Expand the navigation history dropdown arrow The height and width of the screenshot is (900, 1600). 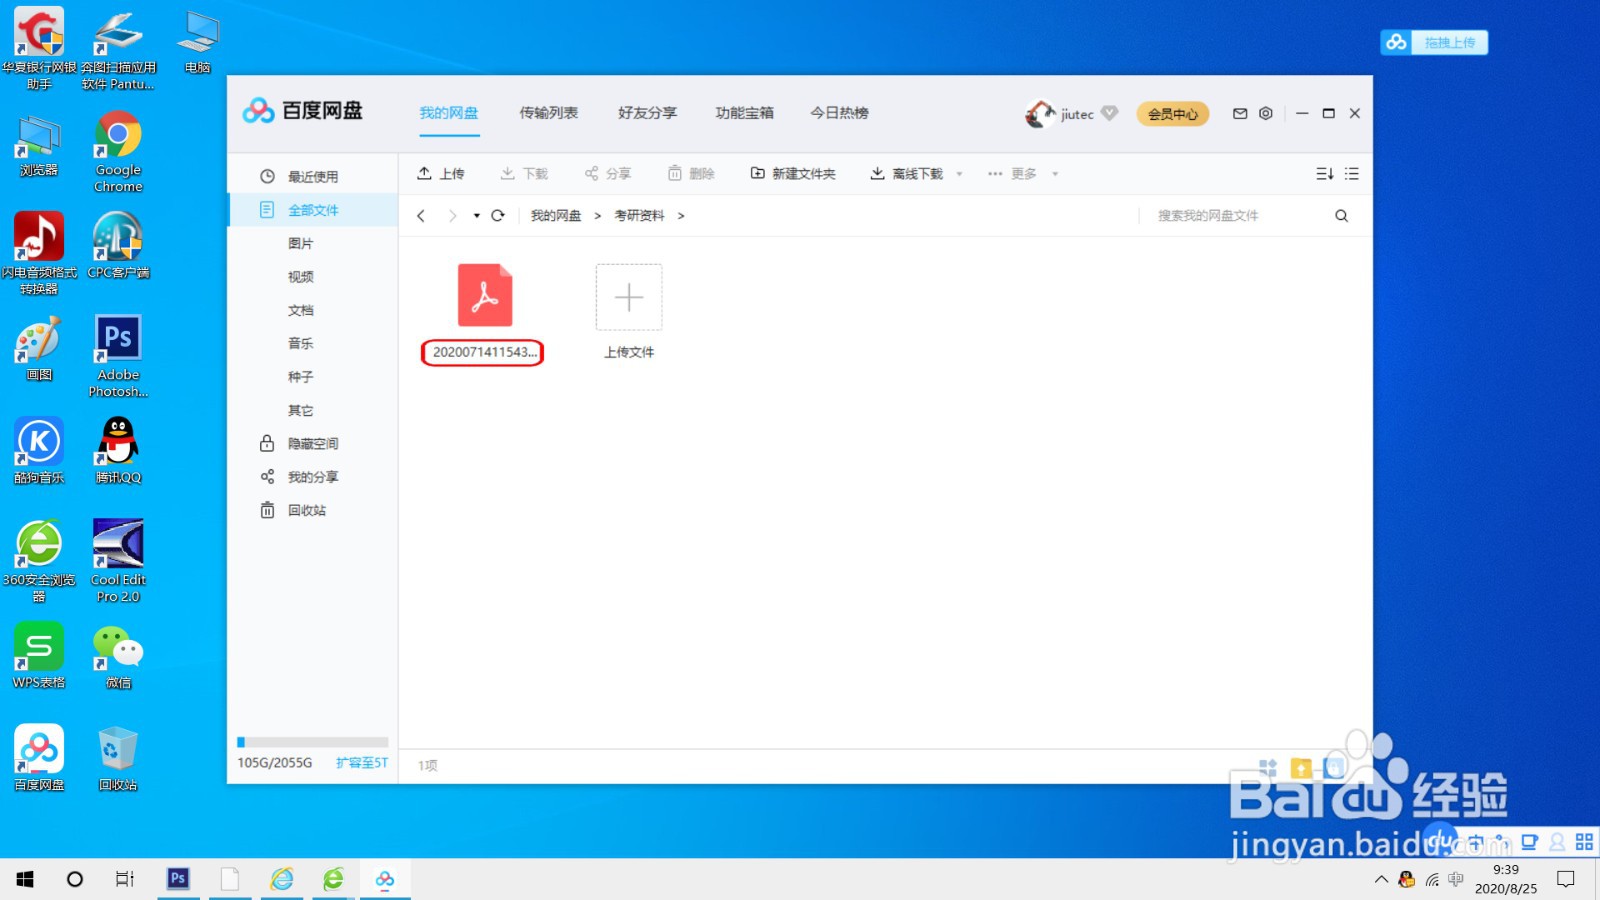pos(475,215)
